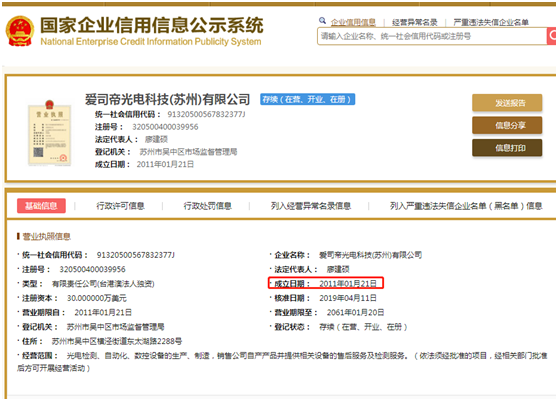Screen dimensions: 558x401
Task: Open the business license thumbnail image
Action: [49, 133]
